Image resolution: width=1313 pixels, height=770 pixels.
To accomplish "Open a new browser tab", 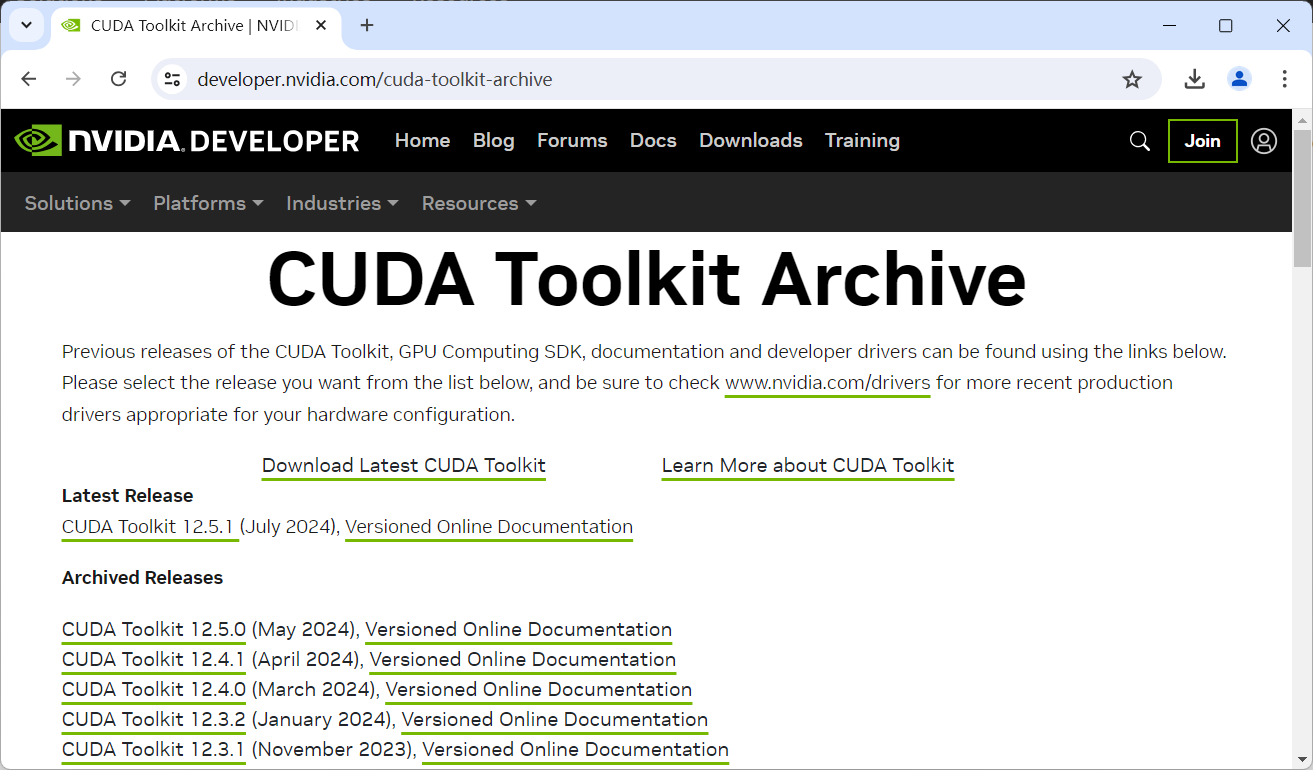I will tap(366, 26).
